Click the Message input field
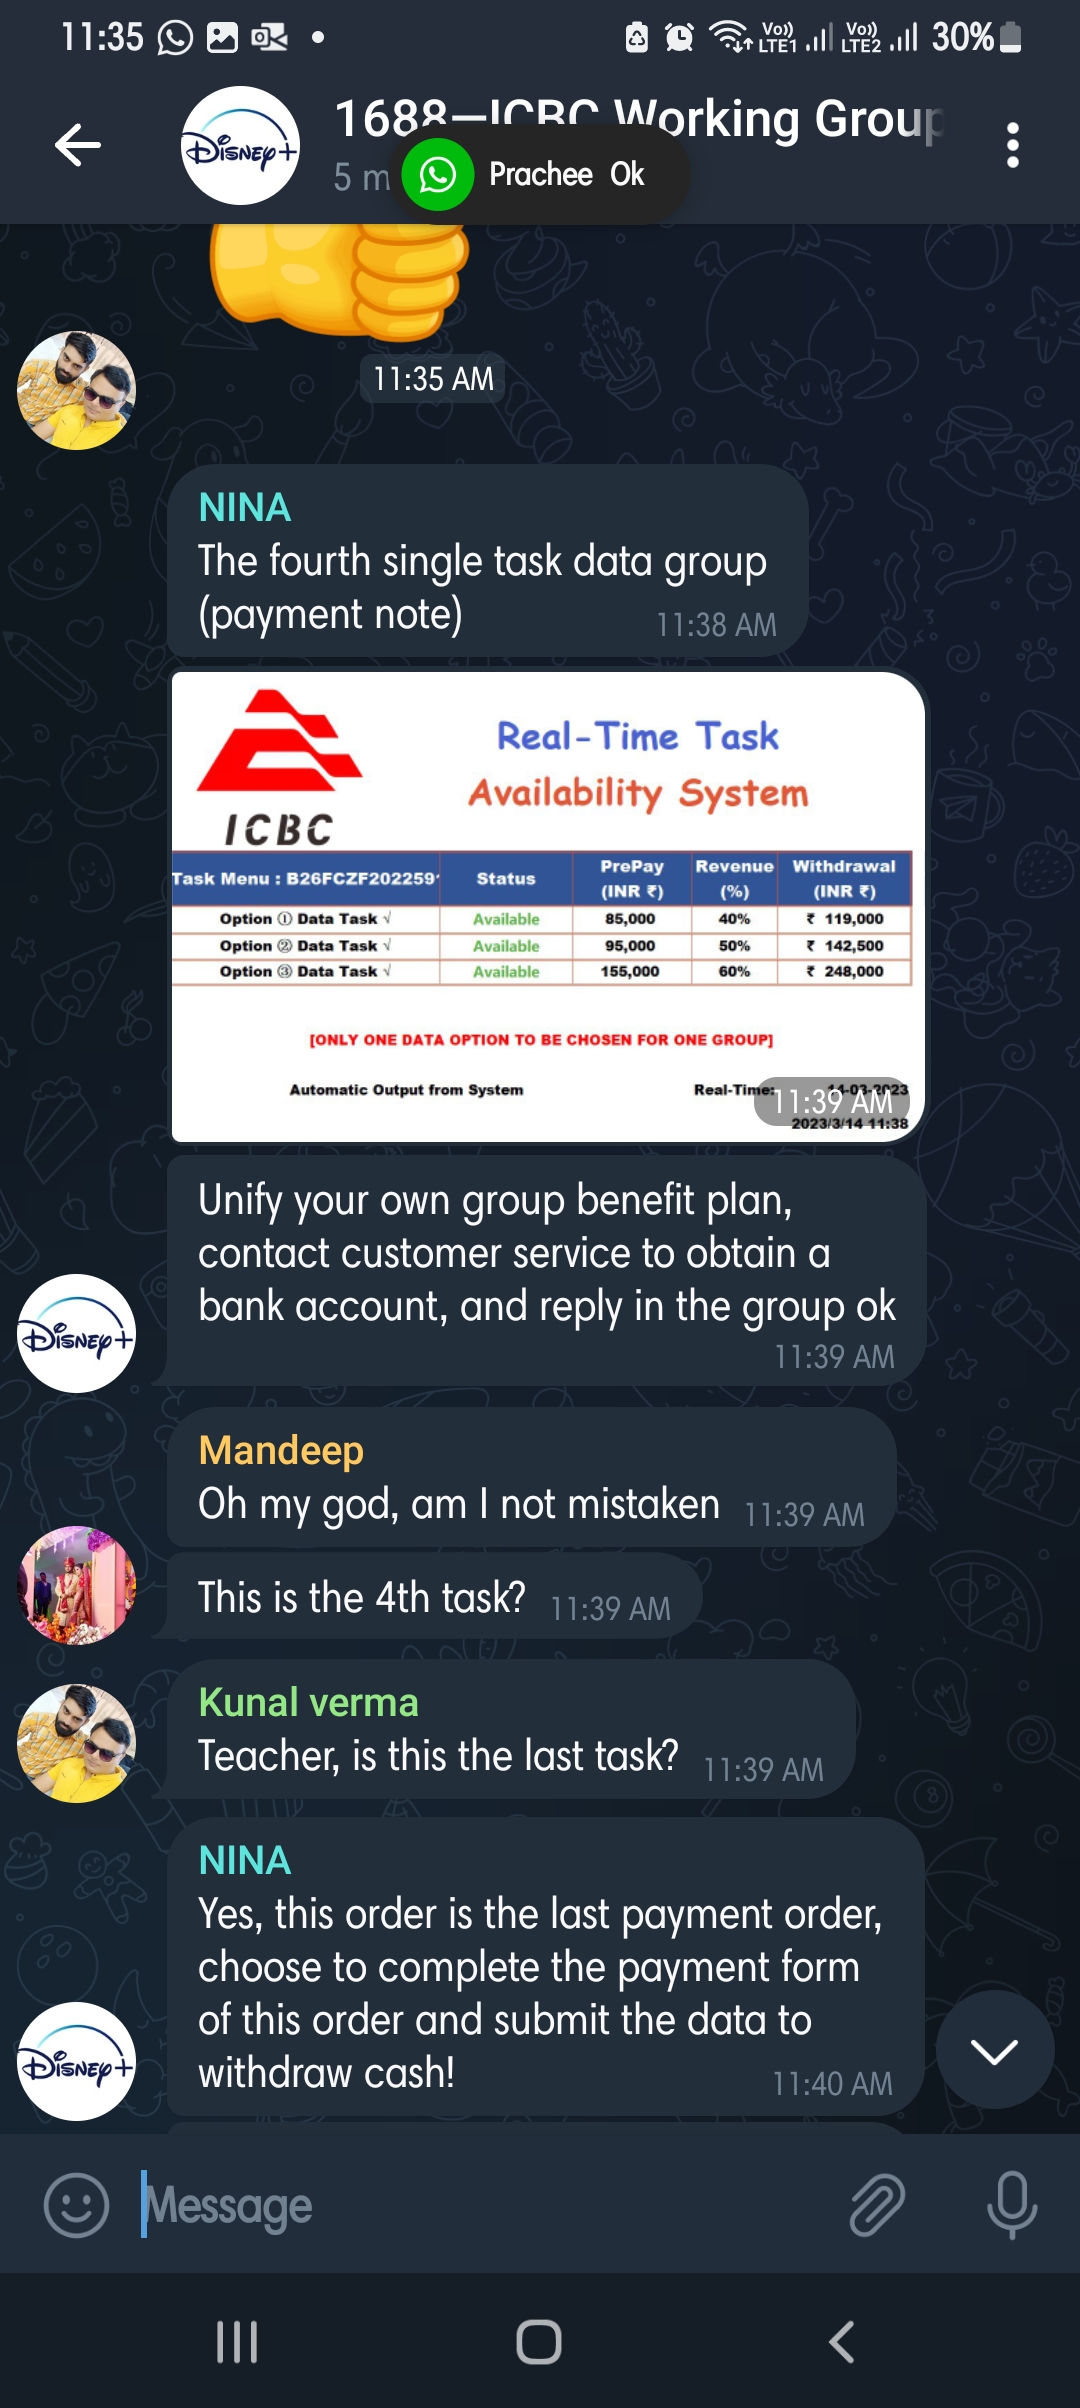 (480, 2205)
